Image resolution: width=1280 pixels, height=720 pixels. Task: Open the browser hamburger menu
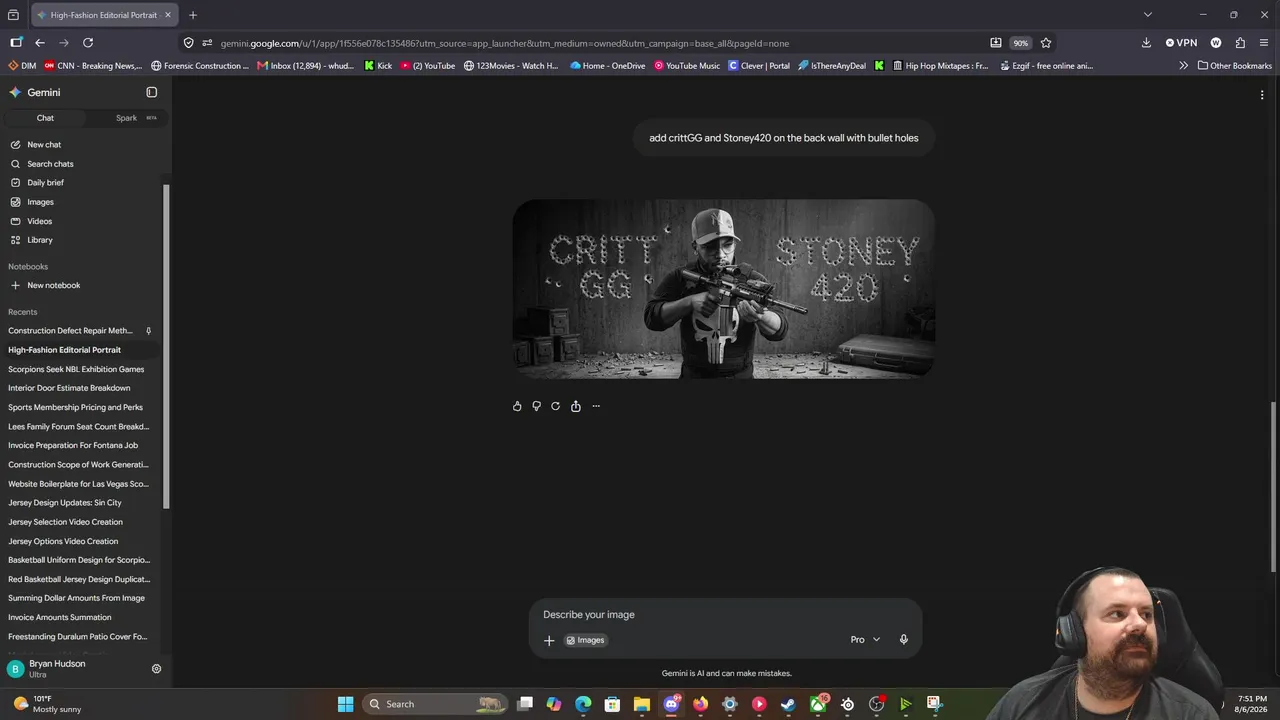point(1264,43)
